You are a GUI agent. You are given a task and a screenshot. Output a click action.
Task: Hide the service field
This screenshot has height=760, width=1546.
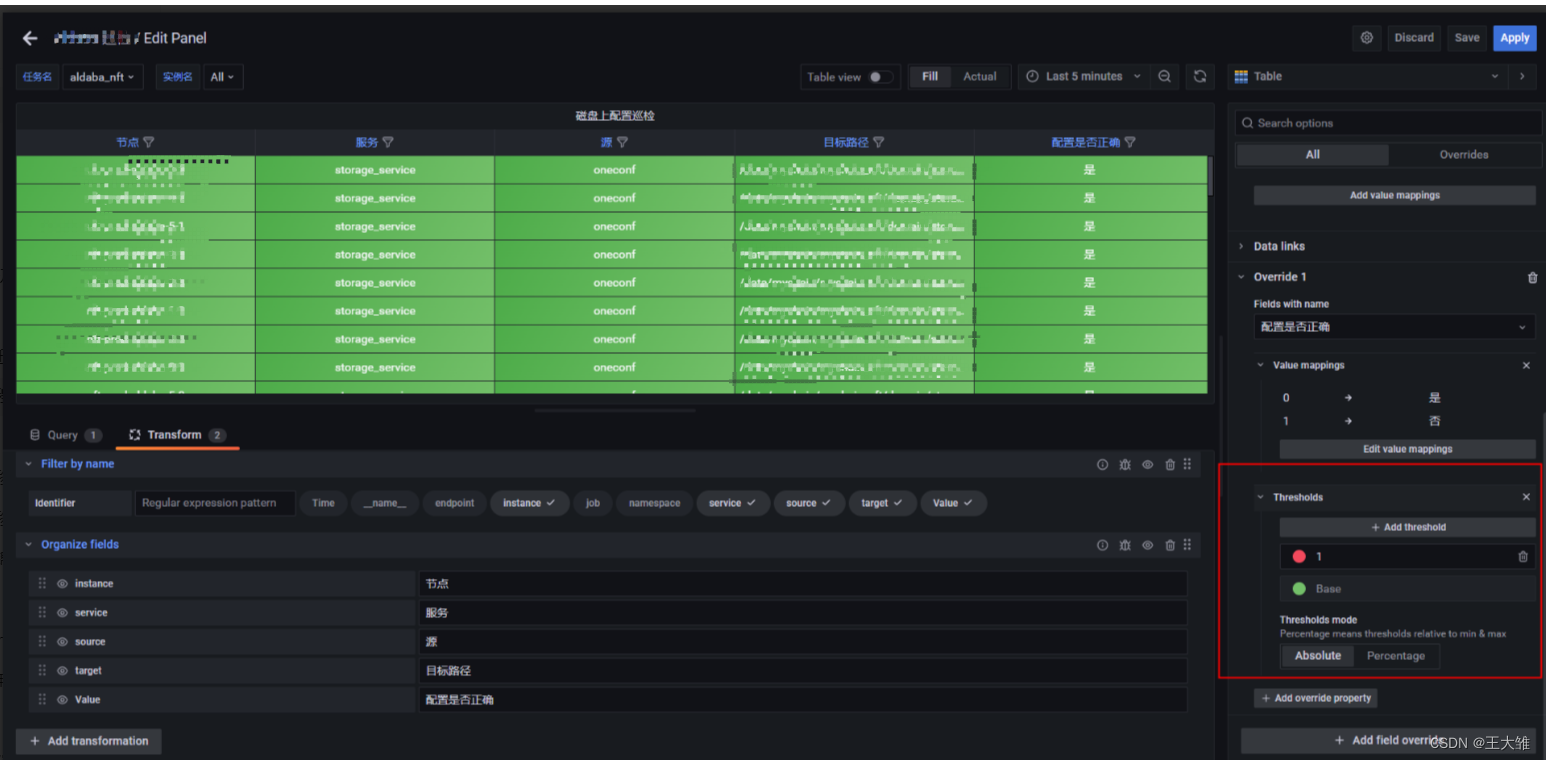point(62,613)
